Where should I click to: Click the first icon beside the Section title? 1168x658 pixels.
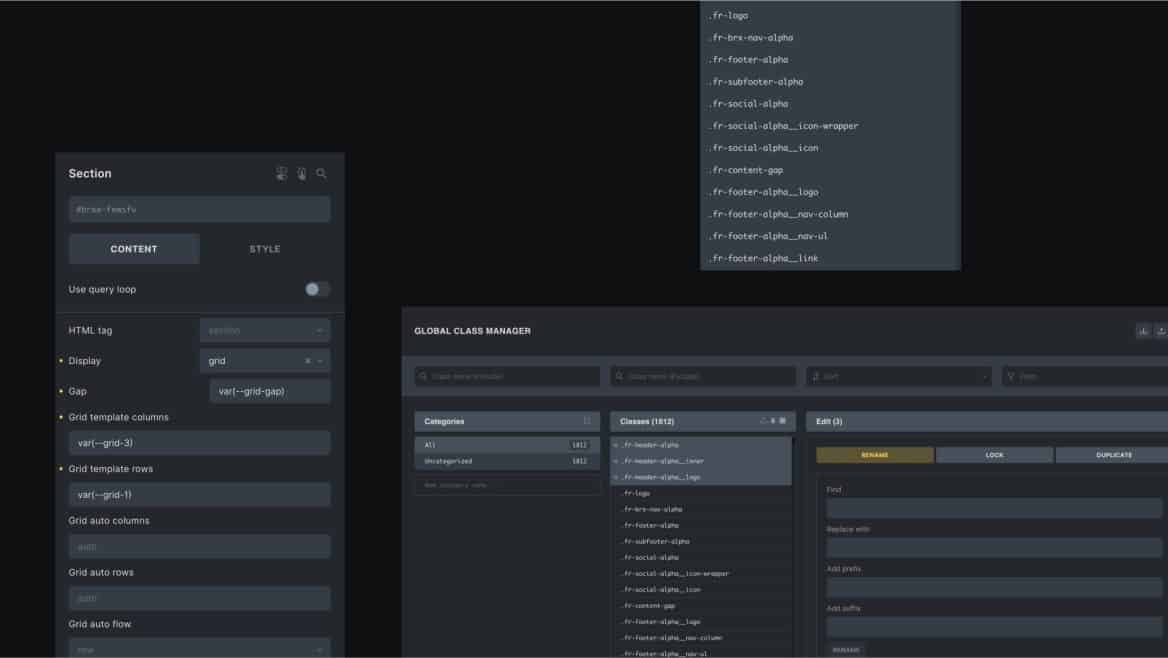281,174
